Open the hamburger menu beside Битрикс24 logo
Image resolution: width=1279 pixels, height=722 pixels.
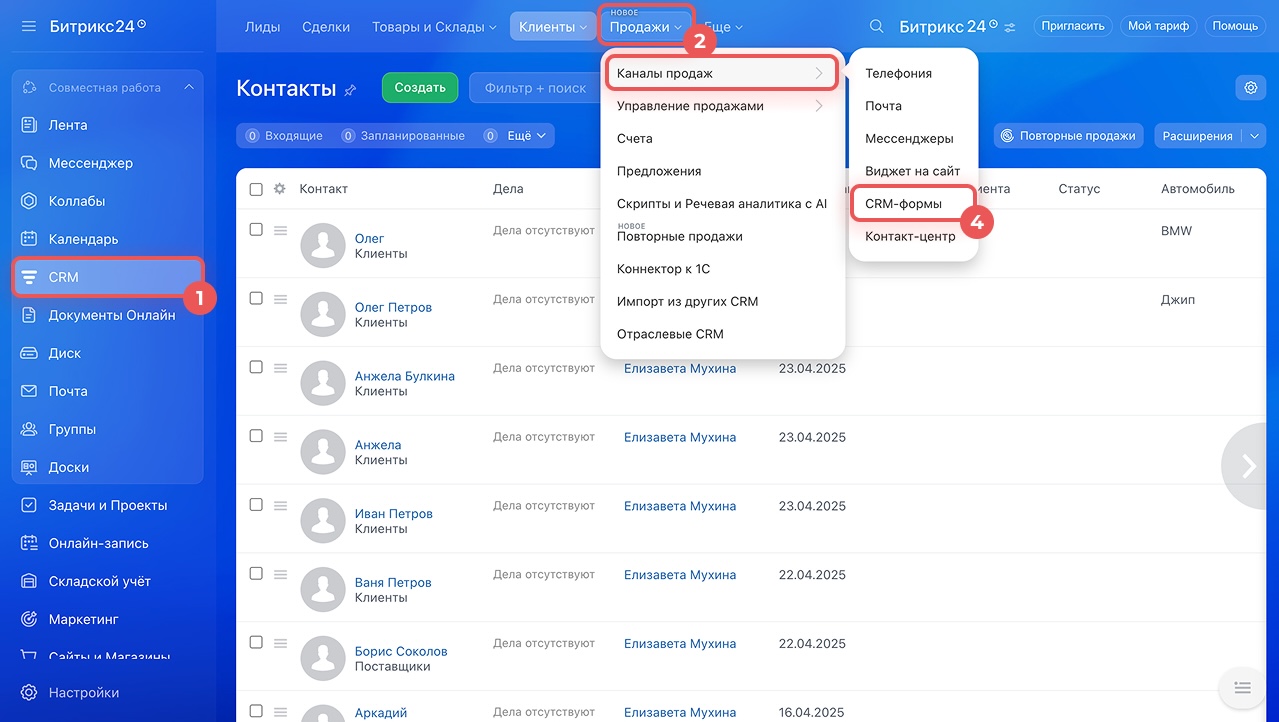coord(29,26)
